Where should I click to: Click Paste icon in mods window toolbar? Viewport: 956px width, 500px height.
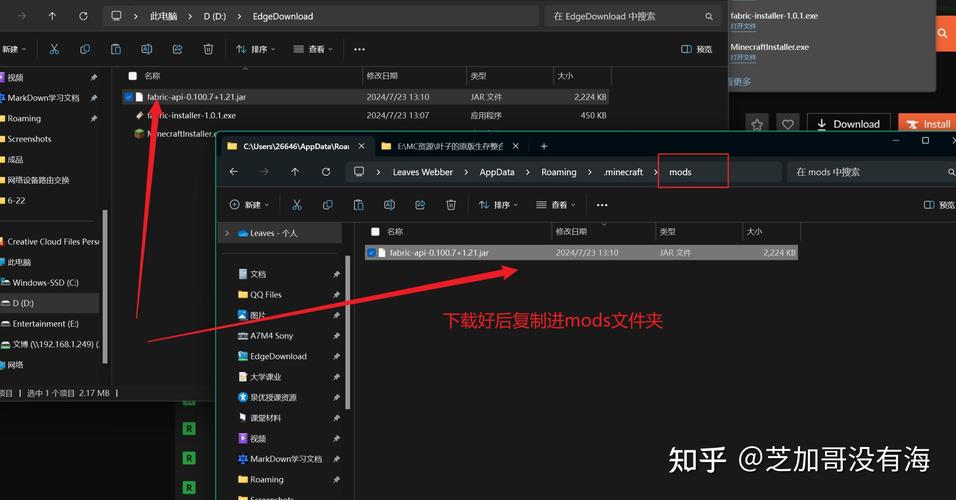pos(358,205)
